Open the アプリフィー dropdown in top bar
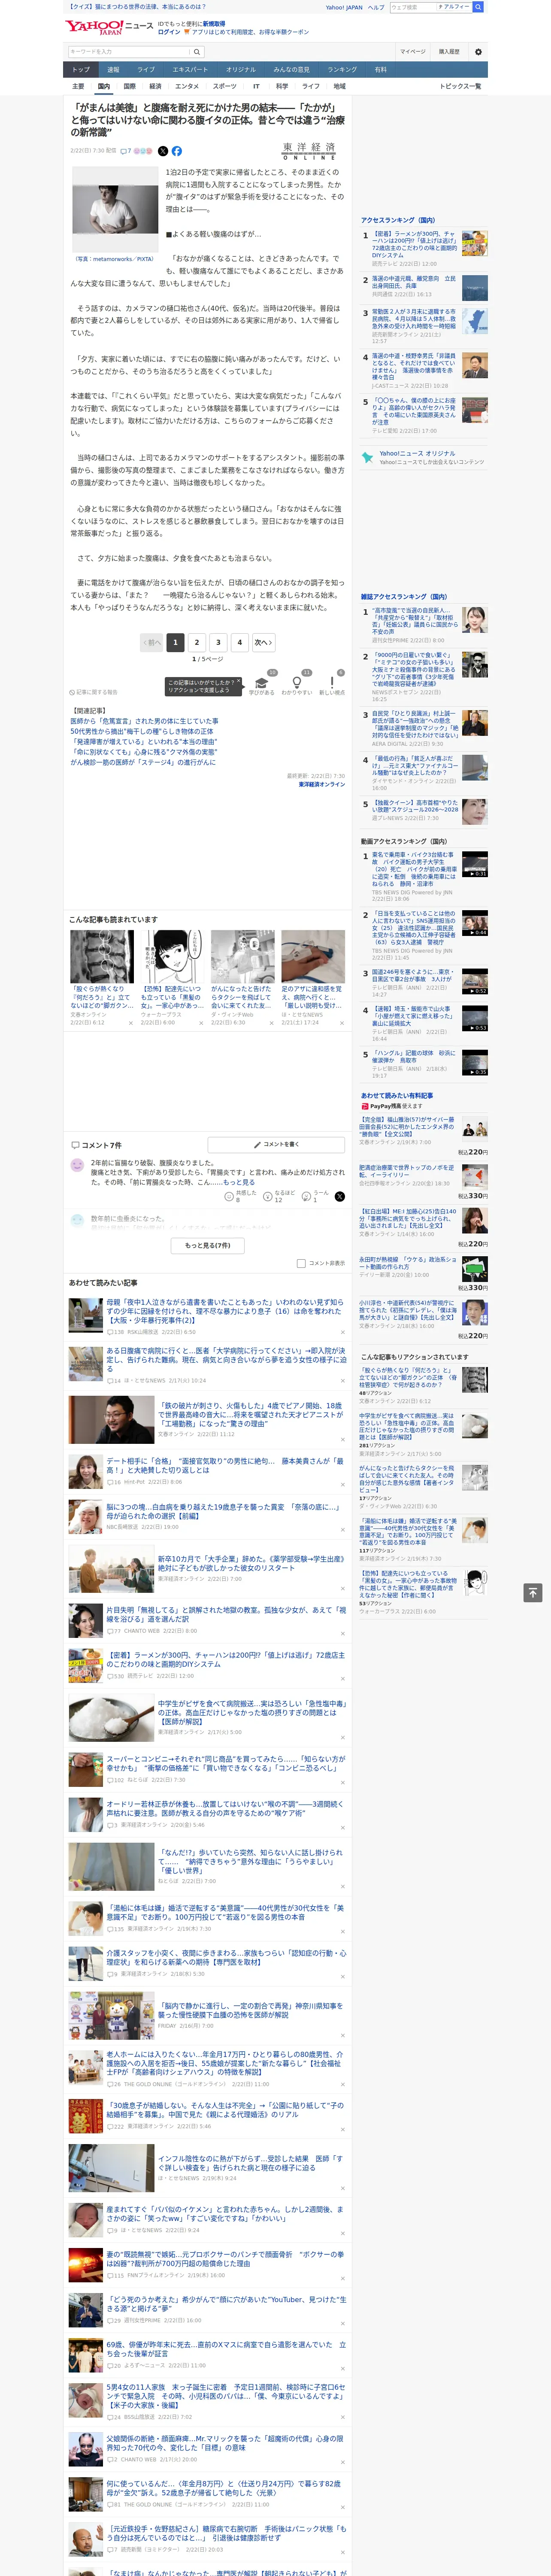The image size is (551, 2576). click(454, 7)
